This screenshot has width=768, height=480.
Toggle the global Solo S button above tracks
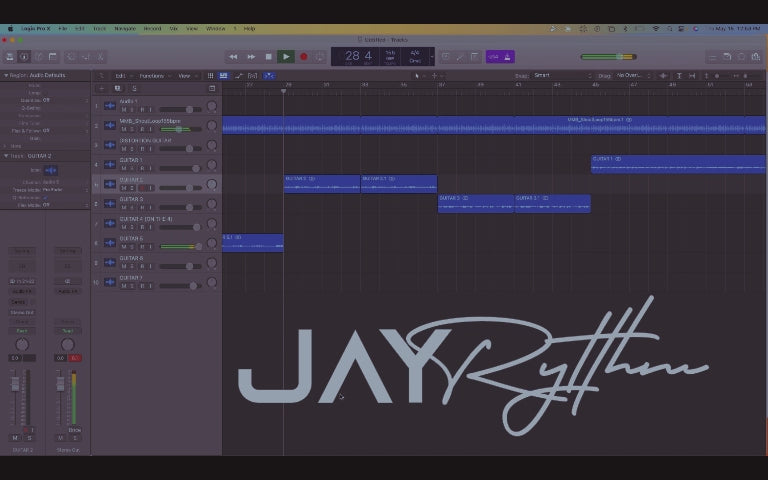(x=134, y=89)
